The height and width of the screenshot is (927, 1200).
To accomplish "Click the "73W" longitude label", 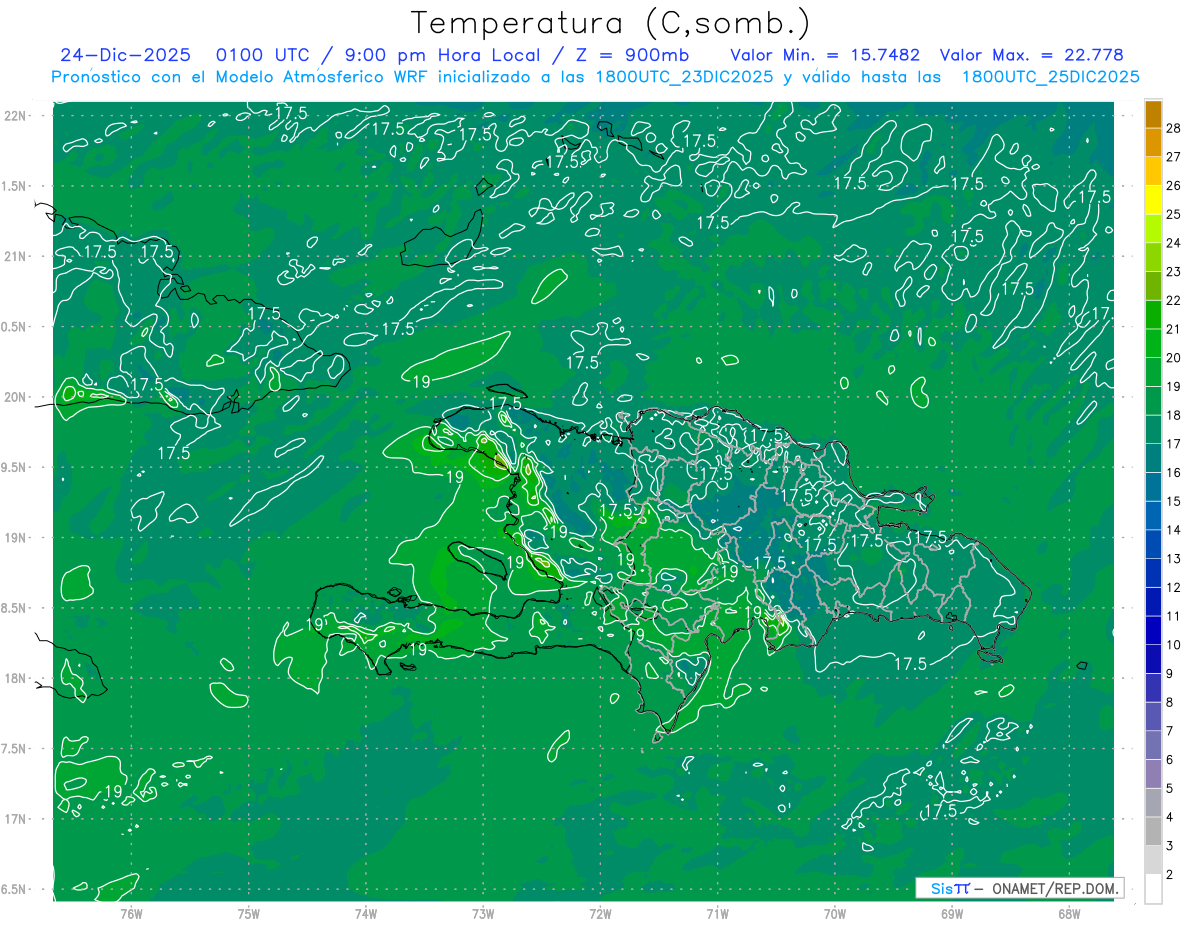I will tap(483, 913).
